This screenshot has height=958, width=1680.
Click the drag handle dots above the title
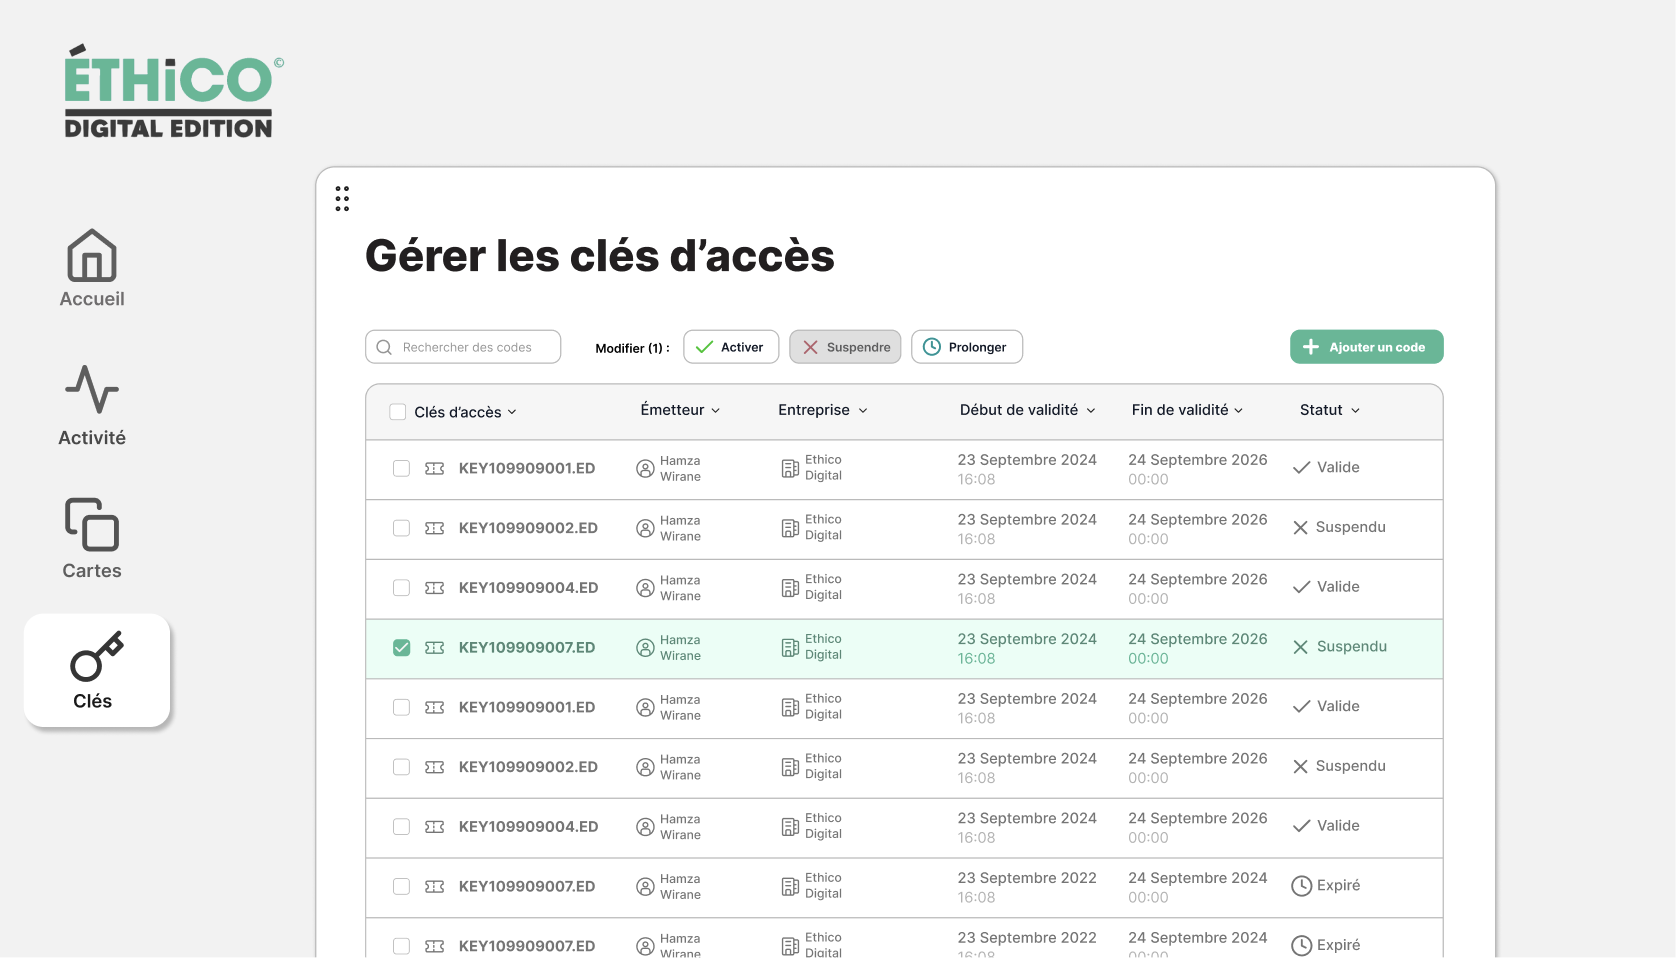tap(342, 199)
